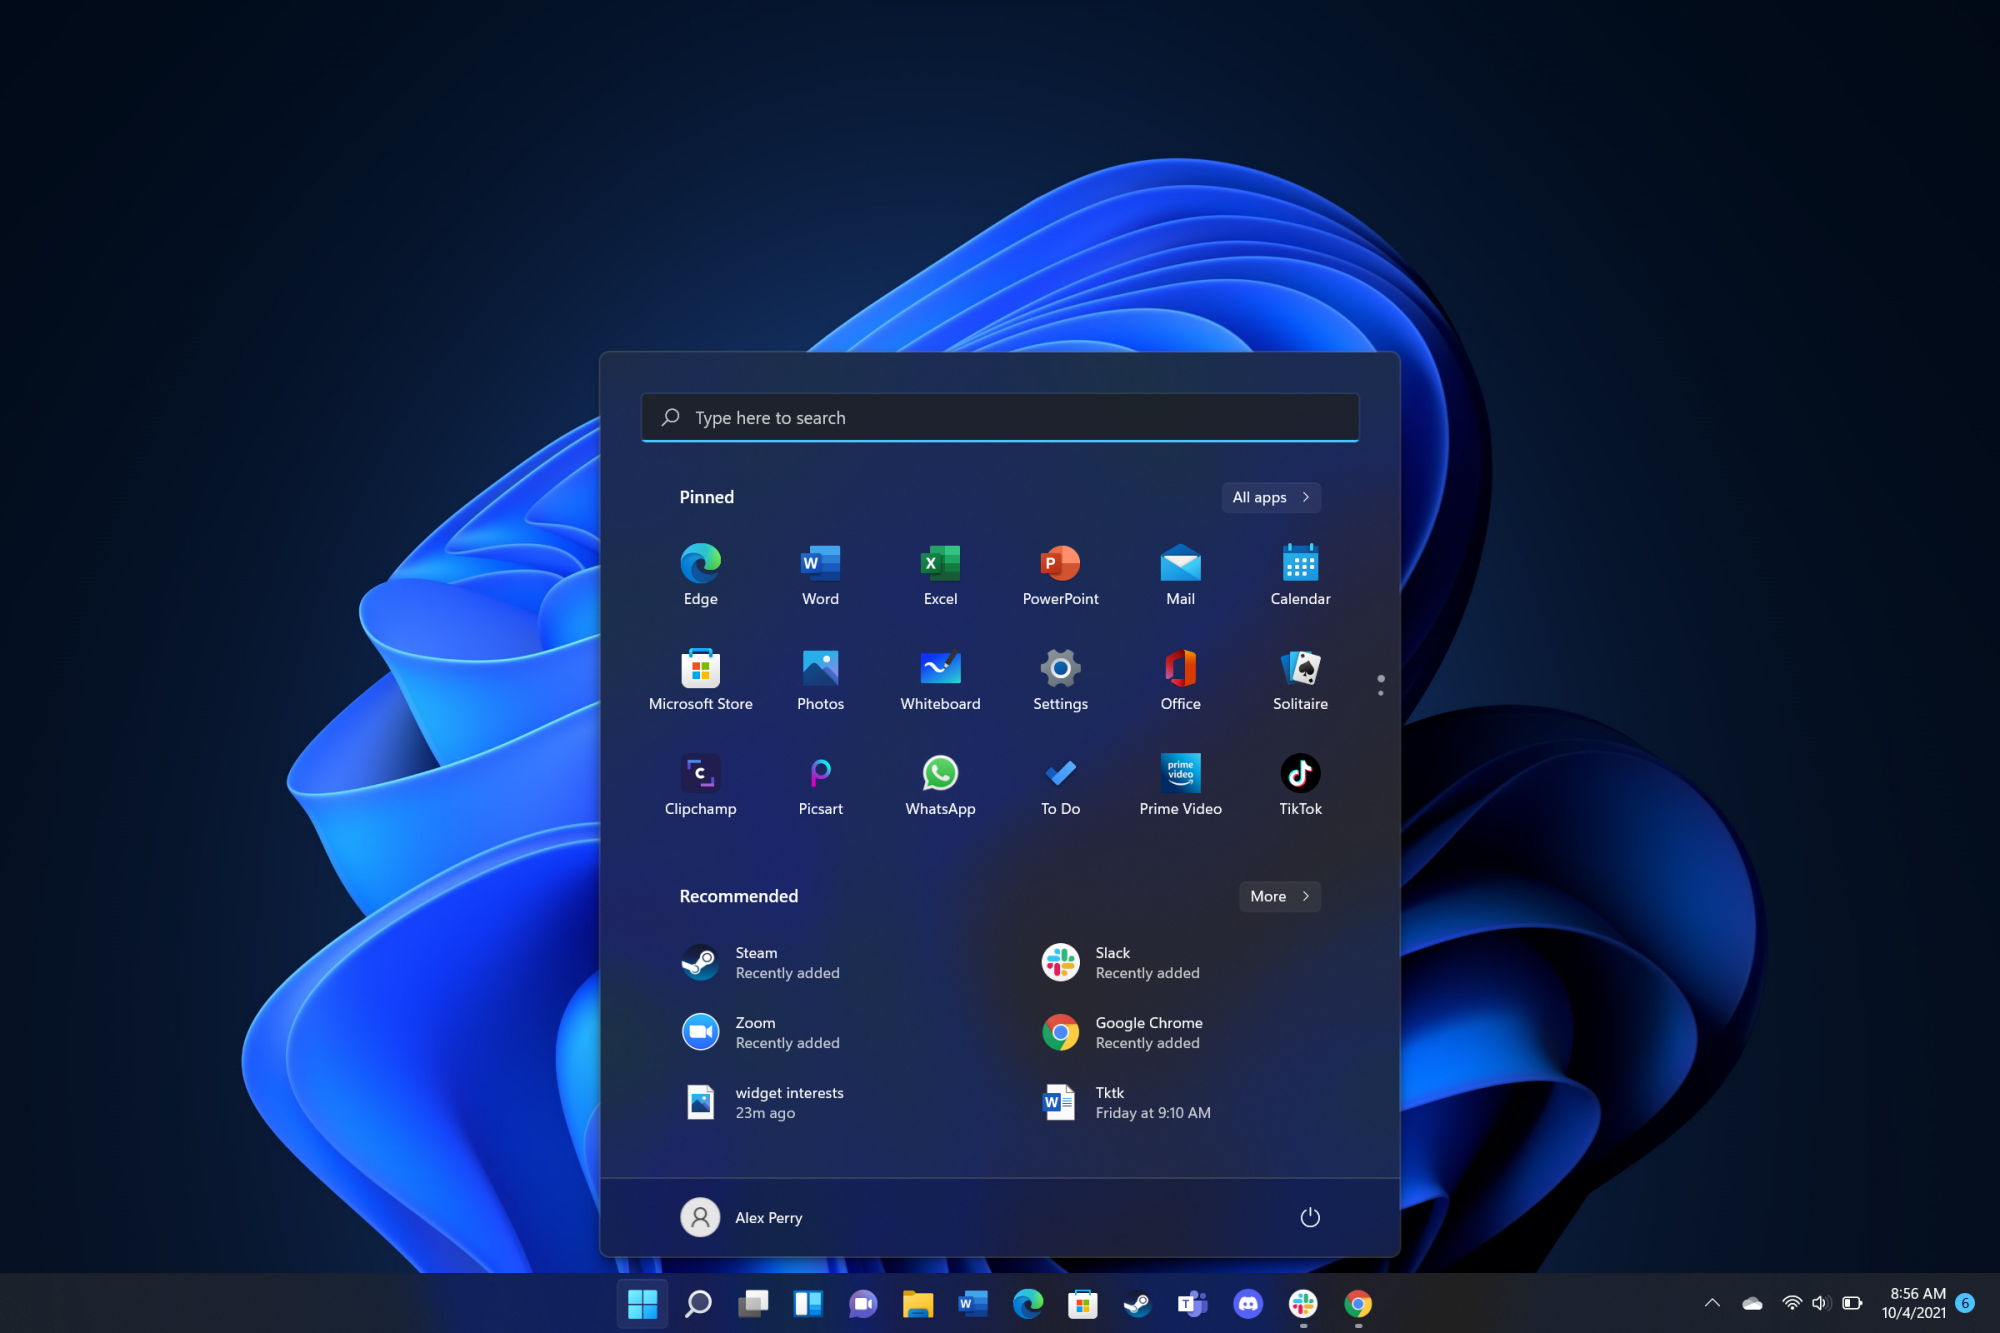Launch WhatsApp from pinned apps

(x=940, y=785)
